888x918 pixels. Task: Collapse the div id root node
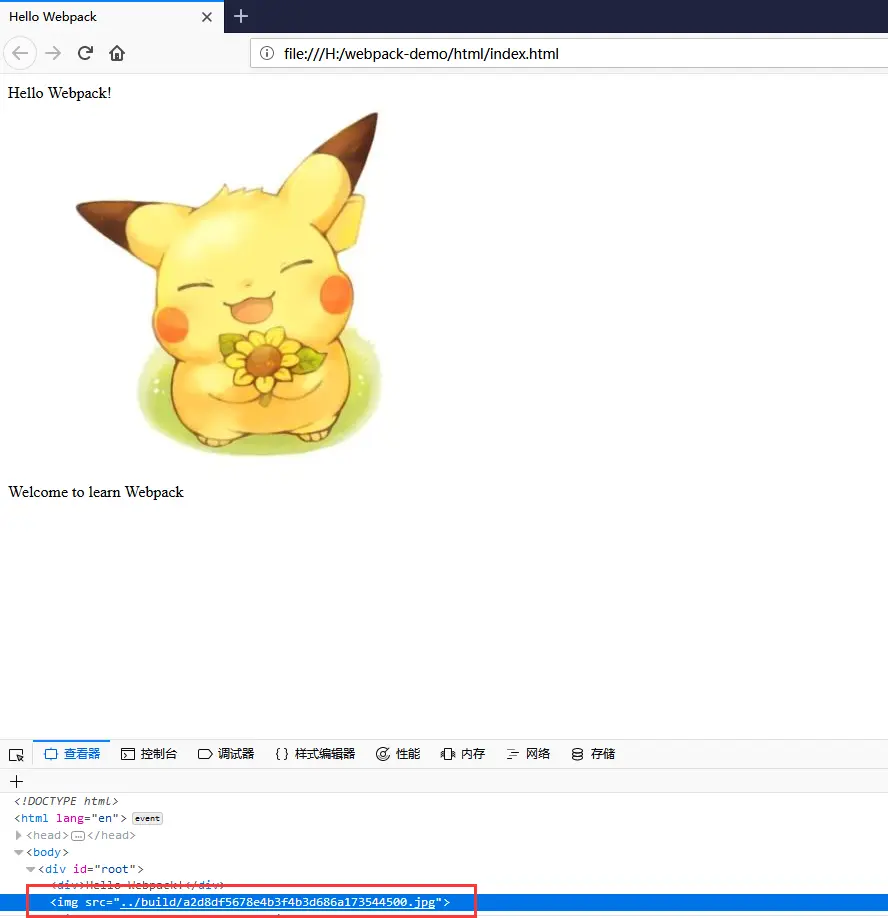(31, 869)
